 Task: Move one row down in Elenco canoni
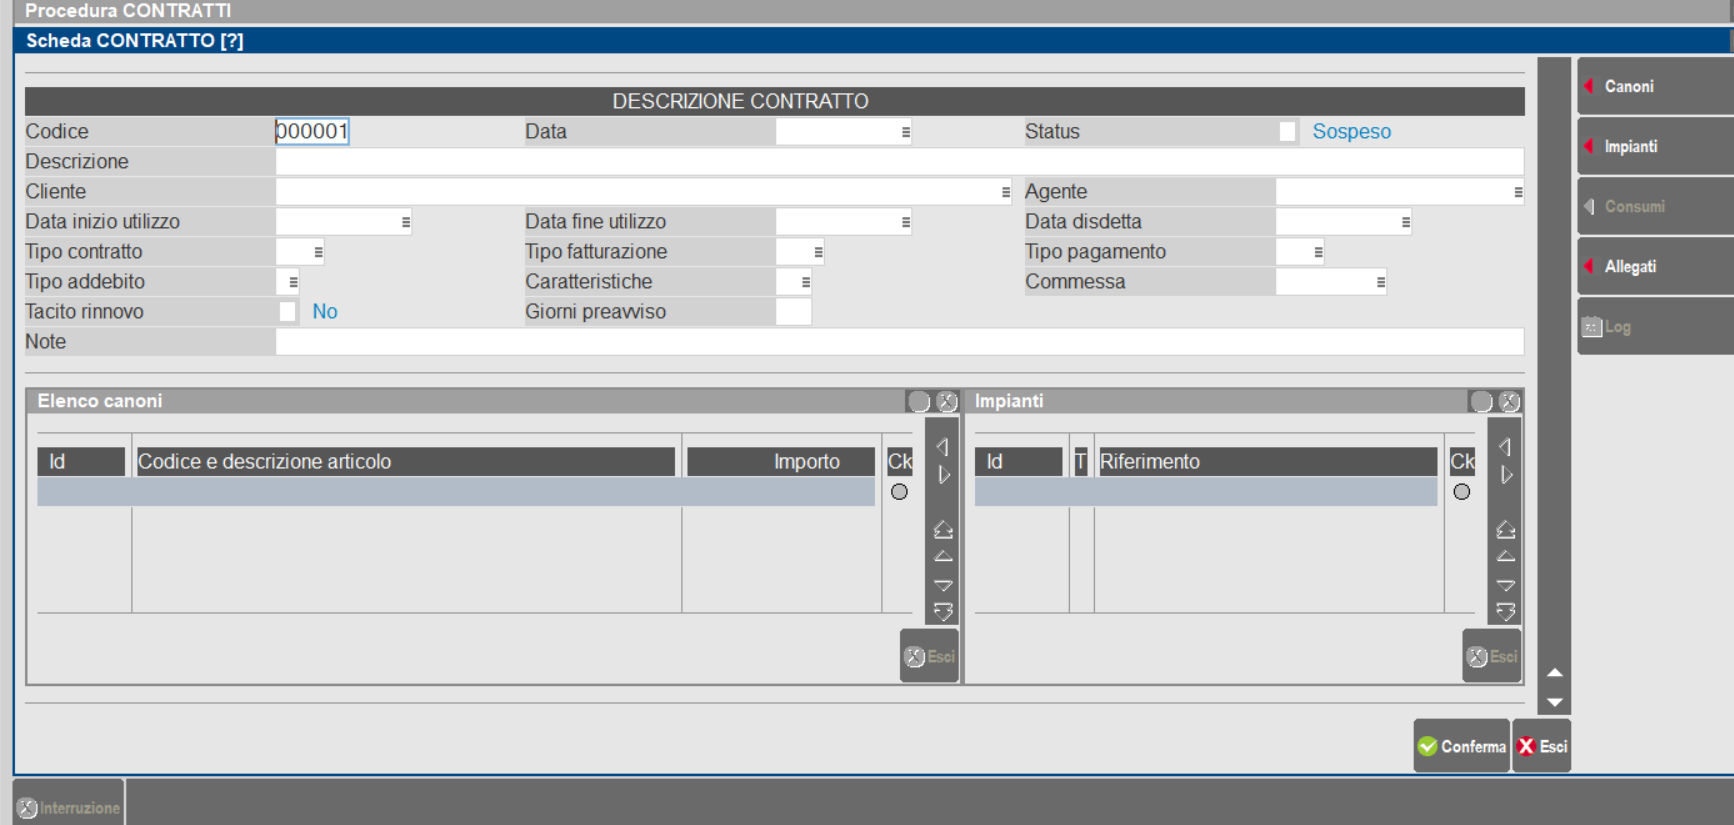tap(943, 585)
